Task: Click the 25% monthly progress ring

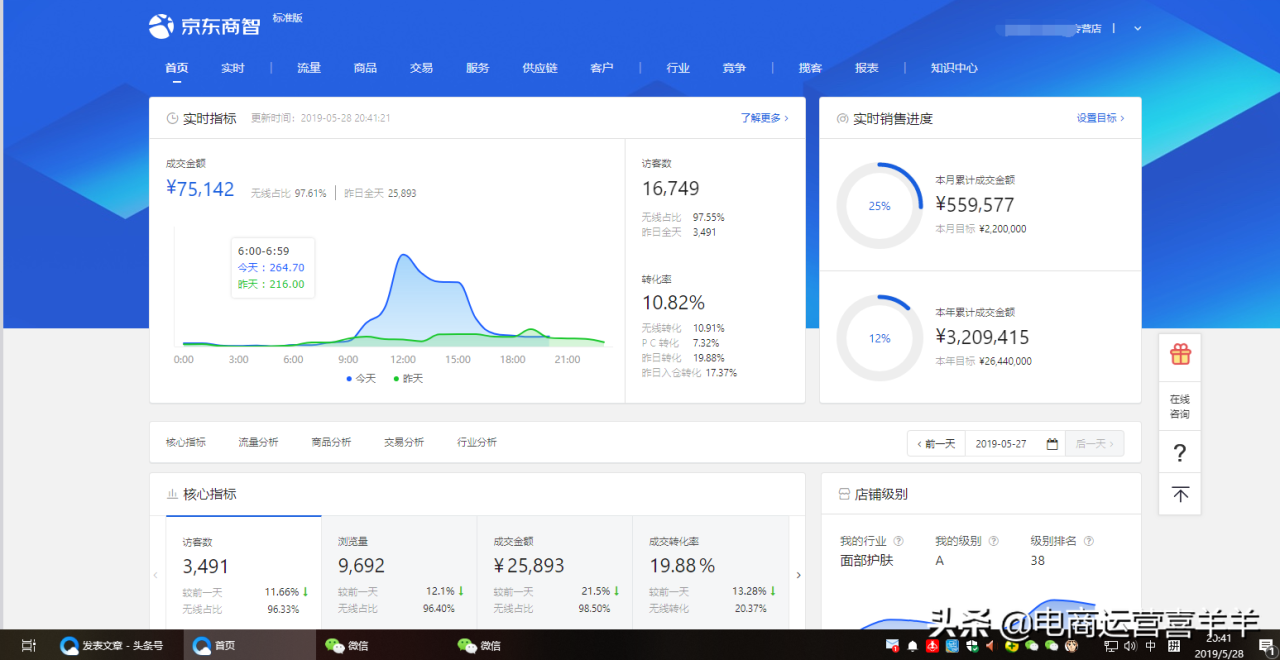Action: pyautogui.click(x=879, y=205)
